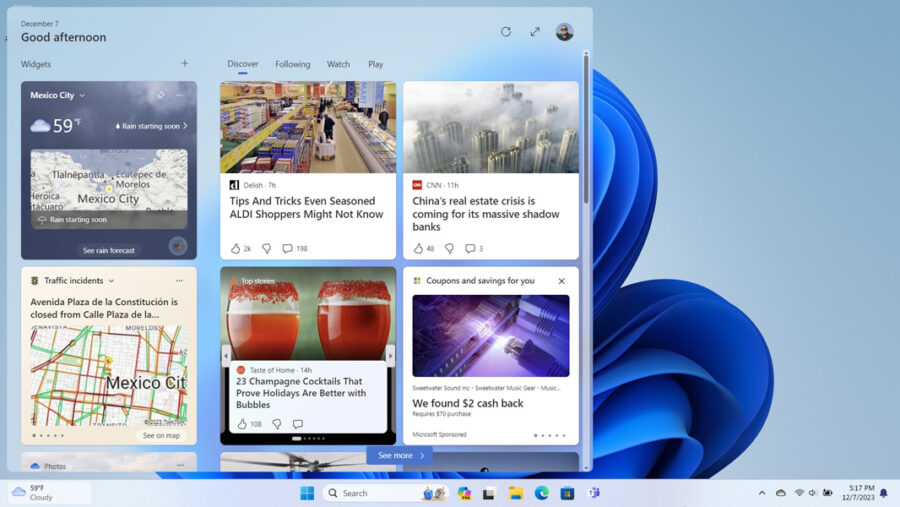This screenshot has height=507, width=900.
Task: Open the Windows Start menu
Action: [307, 493]
